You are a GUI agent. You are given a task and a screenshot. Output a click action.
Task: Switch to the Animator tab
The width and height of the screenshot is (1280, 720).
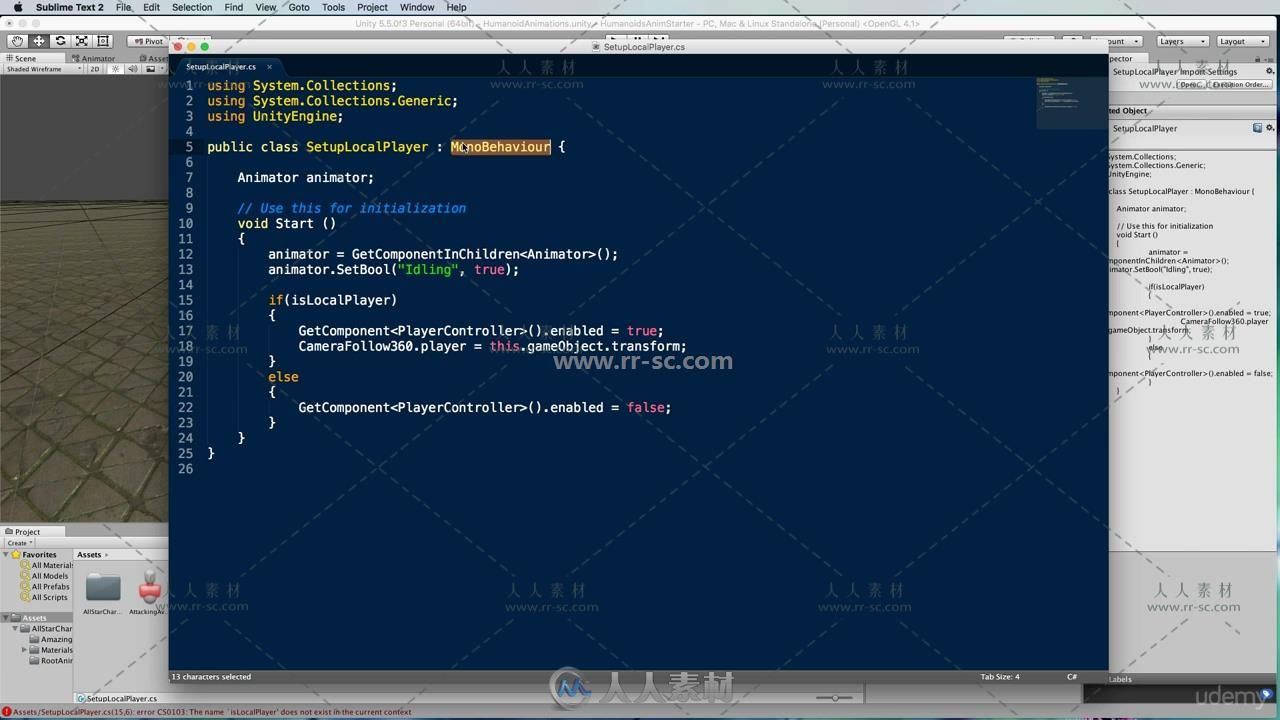click(x=93, y=58)
